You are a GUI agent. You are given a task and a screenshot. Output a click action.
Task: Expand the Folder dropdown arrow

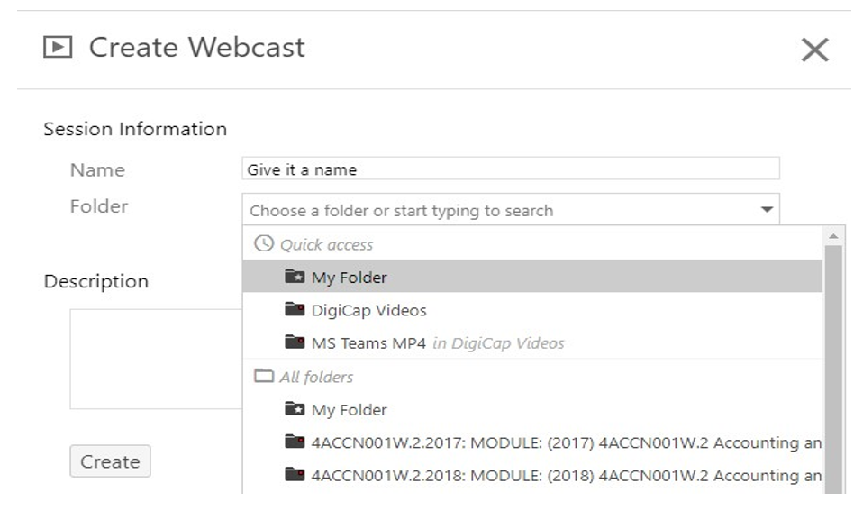pos(767,209)
